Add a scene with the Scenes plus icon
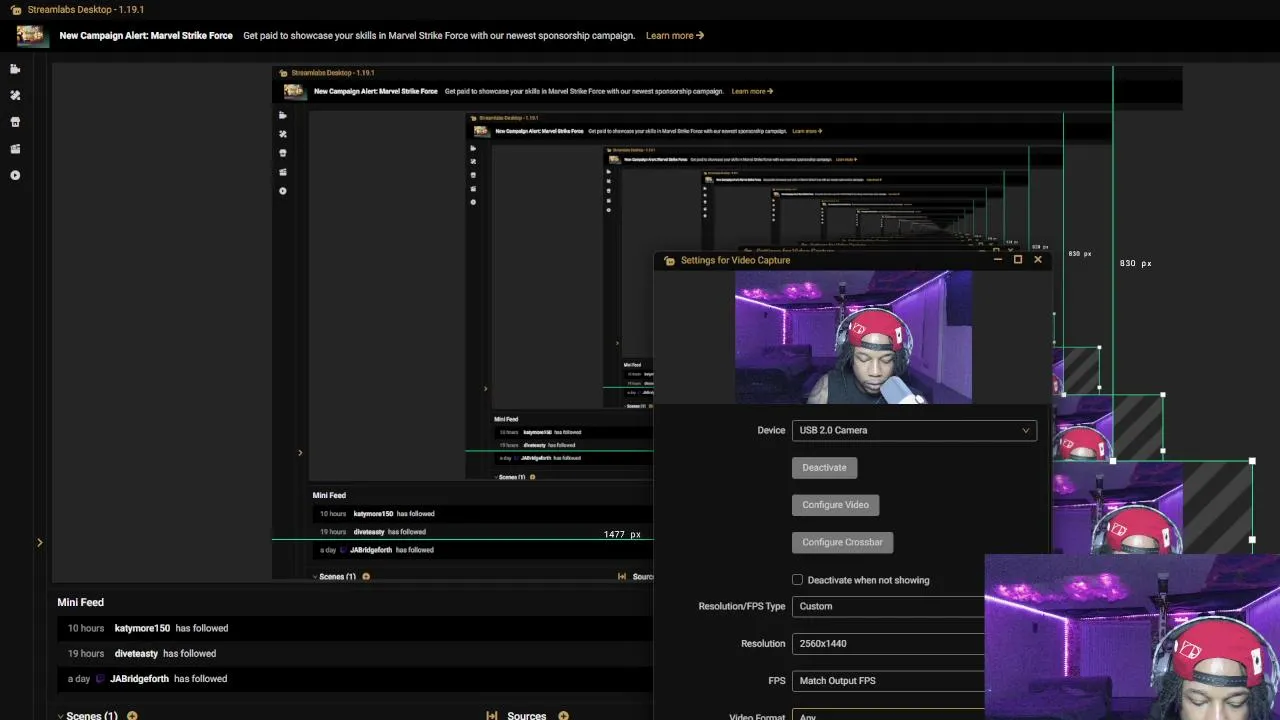 coord(132,716)
